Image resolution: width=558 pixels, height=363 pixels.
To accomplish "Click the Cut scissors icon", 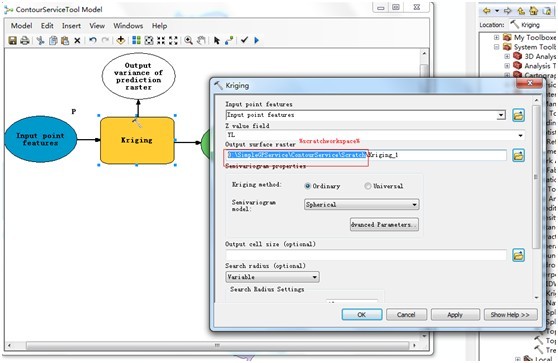I will 40,40.
